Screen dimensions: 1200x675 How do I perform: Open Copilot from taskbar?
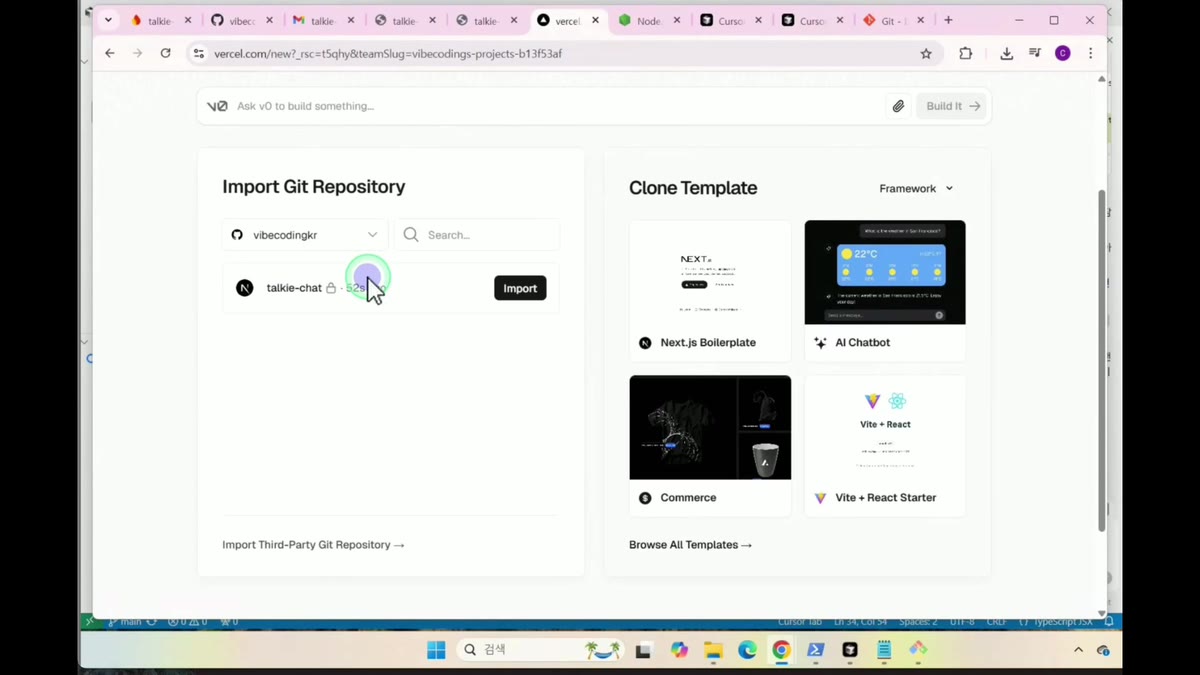680,650
